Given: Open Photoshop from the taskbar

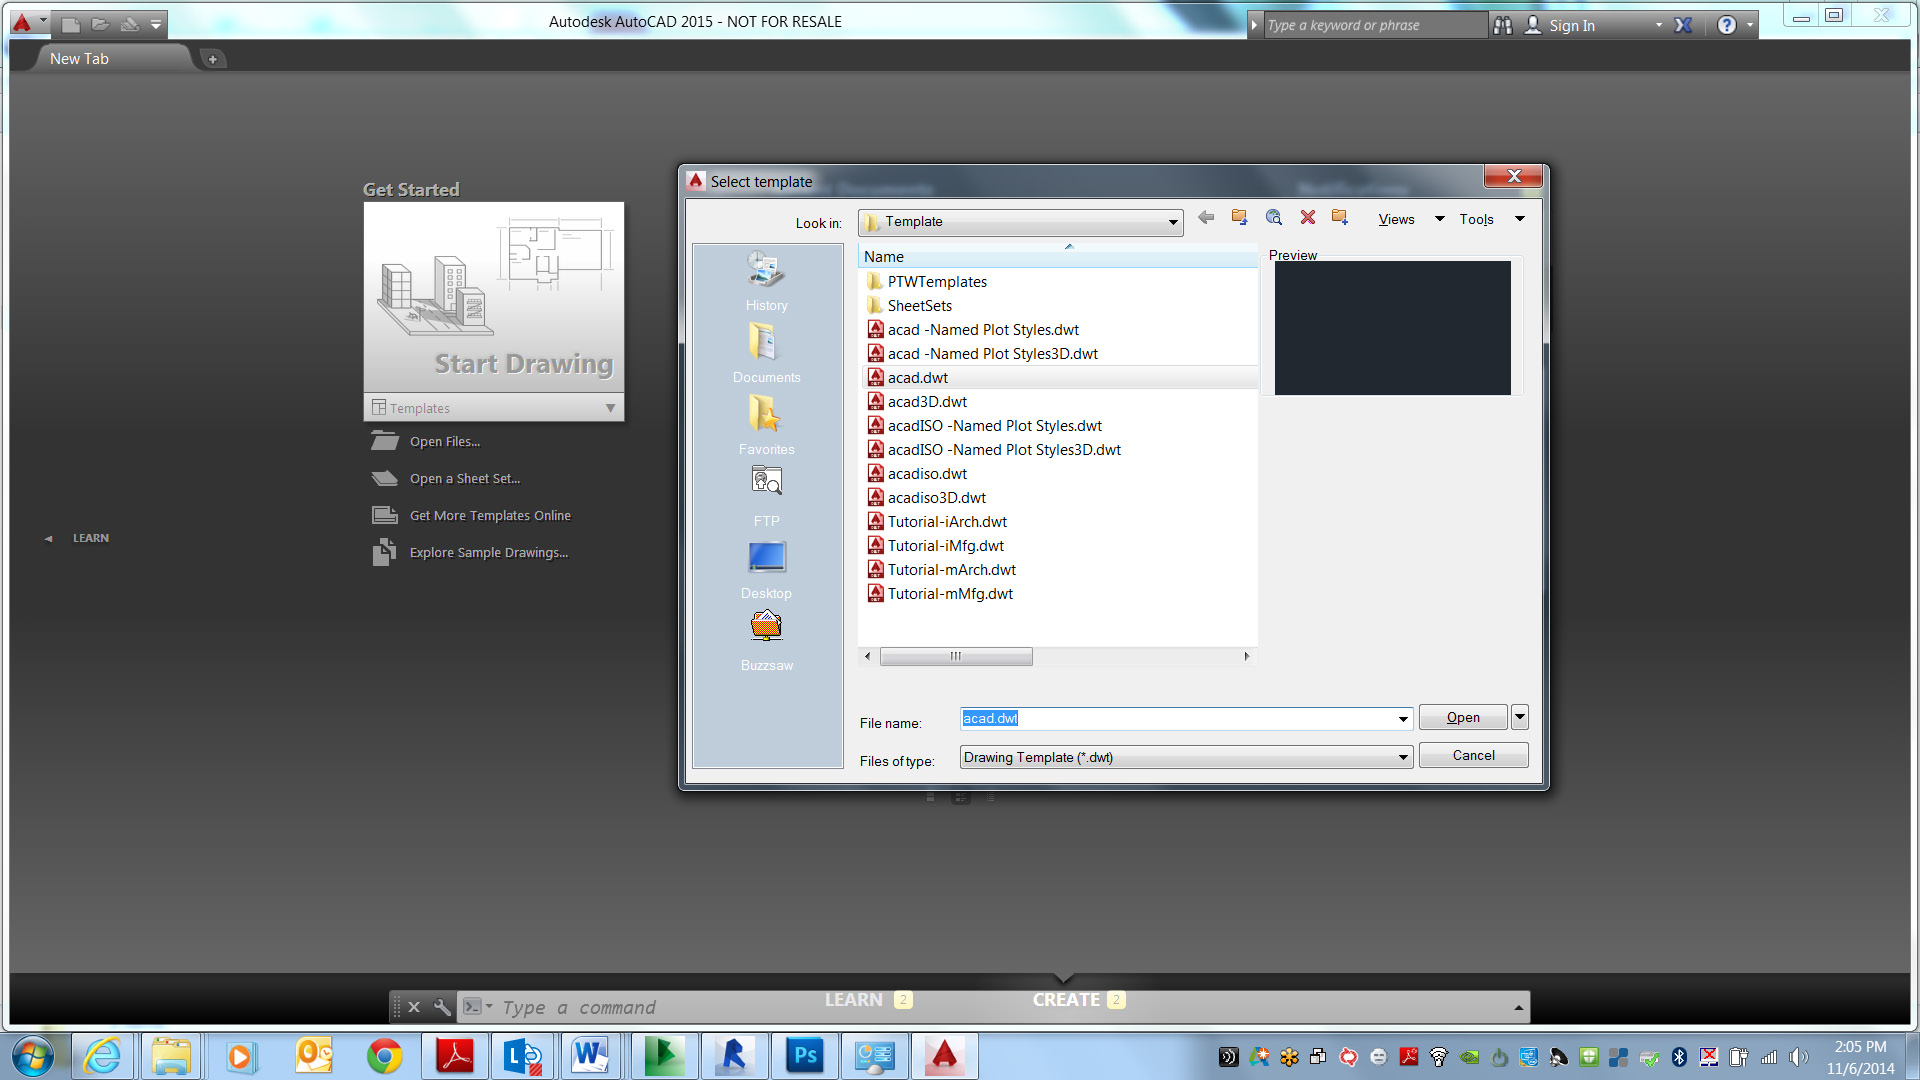Looking at the screenshot, I should [x=805, y=1056].
